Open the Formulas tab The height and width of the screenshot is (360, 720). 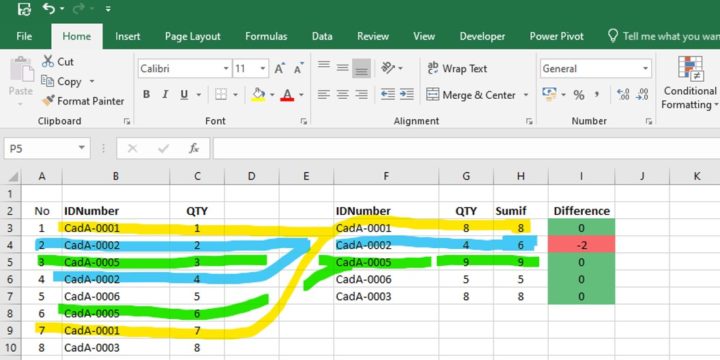click(266, 36)
